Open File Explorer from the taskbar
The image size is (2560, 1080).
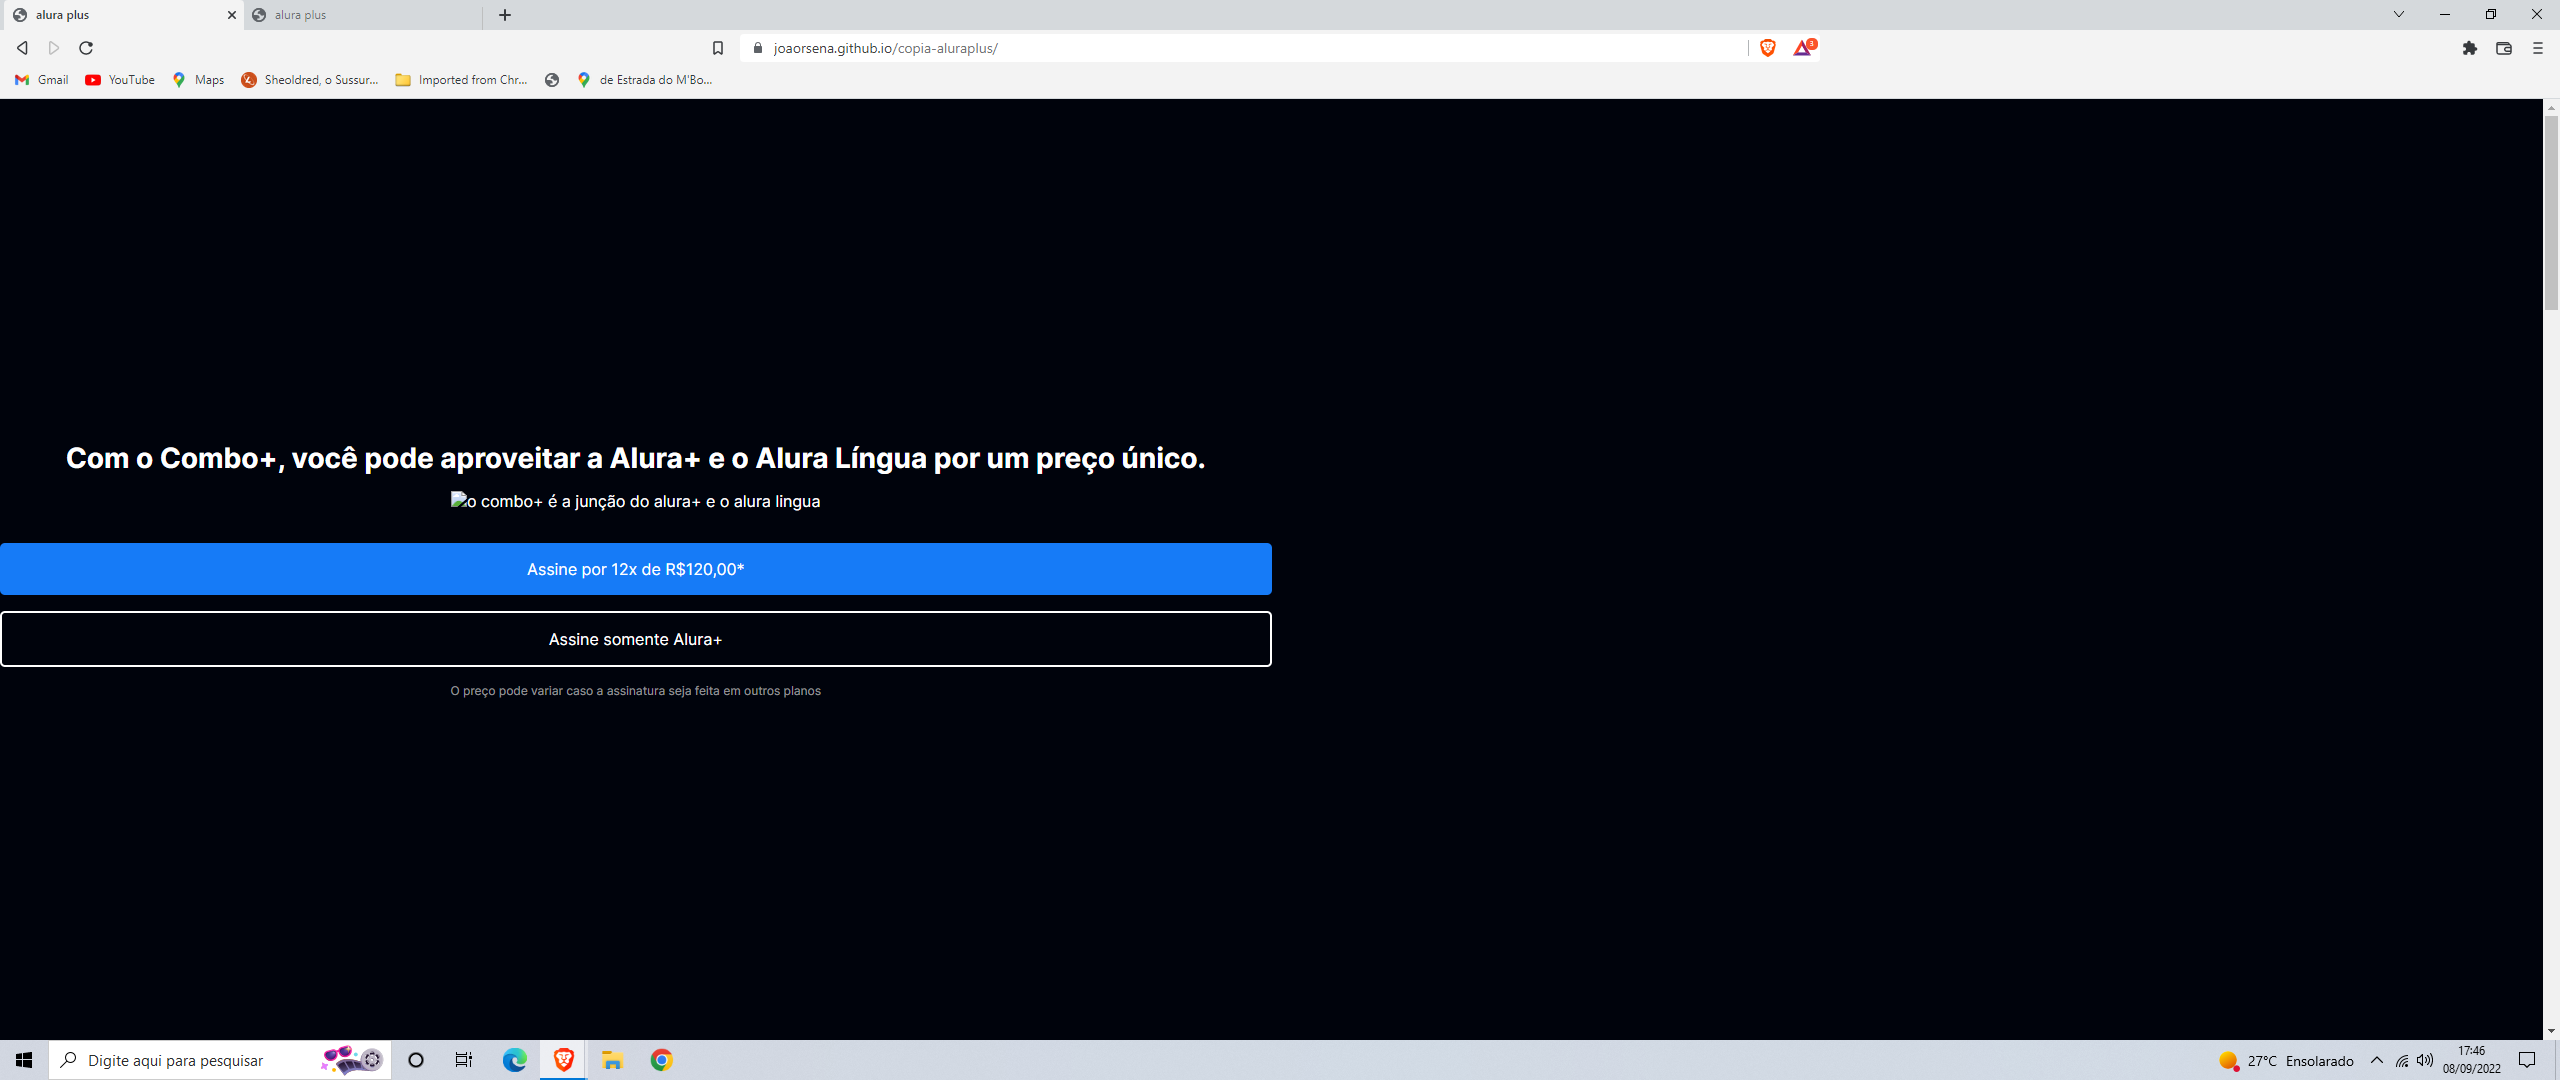[612, 1060]
